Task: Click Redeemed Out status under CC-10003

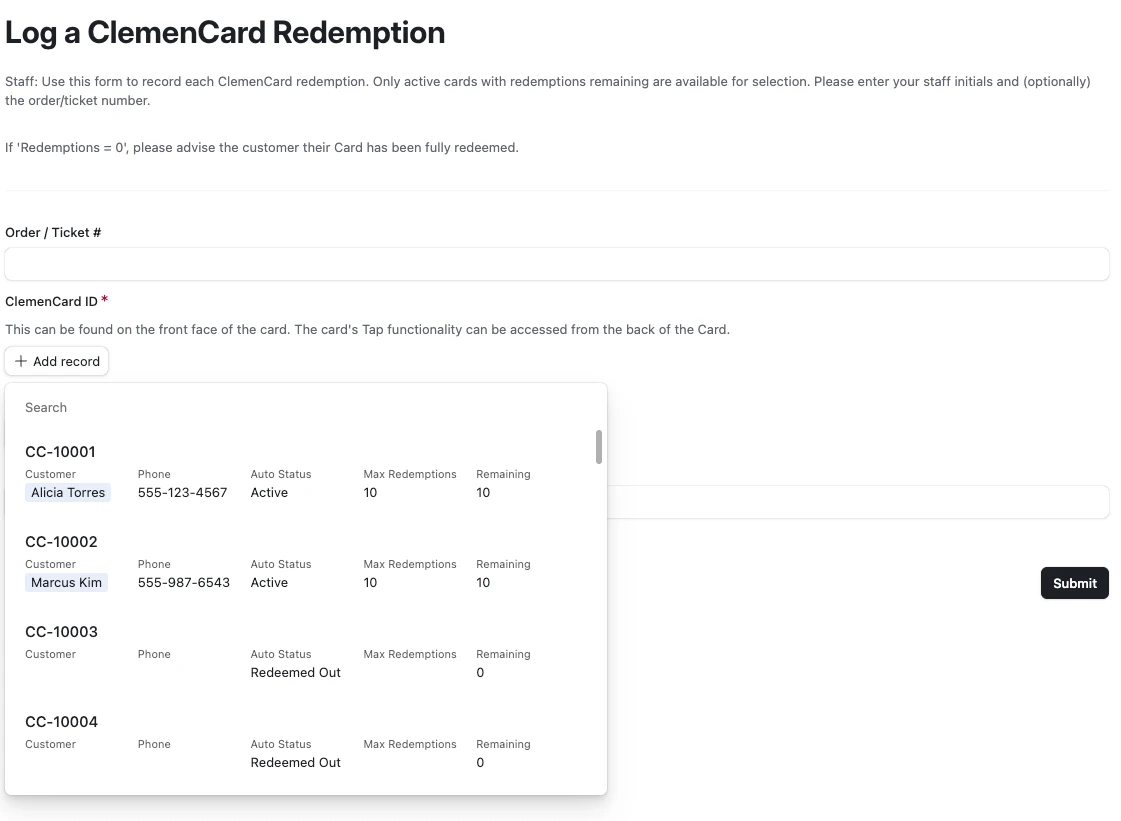Action: click(x=295, y=672)
